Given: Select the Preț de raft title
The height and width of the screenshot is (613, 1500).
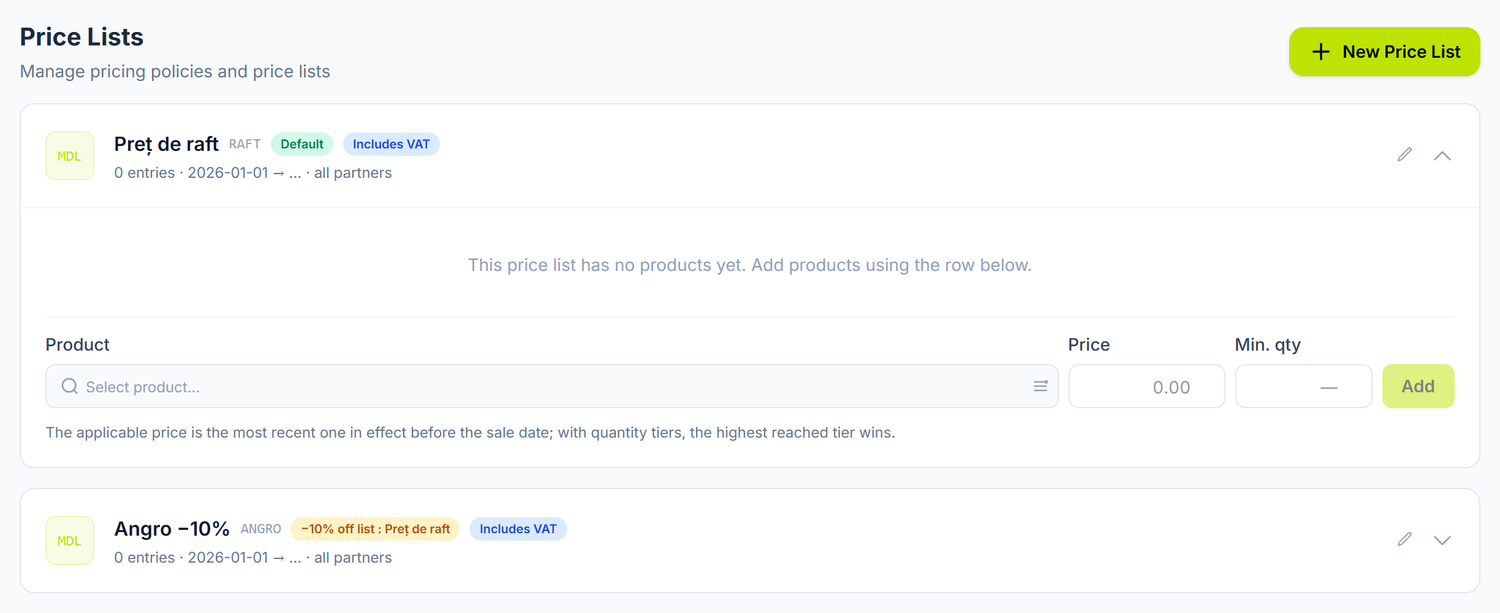Looking at the screenshot, I should [x=166, y=144].
